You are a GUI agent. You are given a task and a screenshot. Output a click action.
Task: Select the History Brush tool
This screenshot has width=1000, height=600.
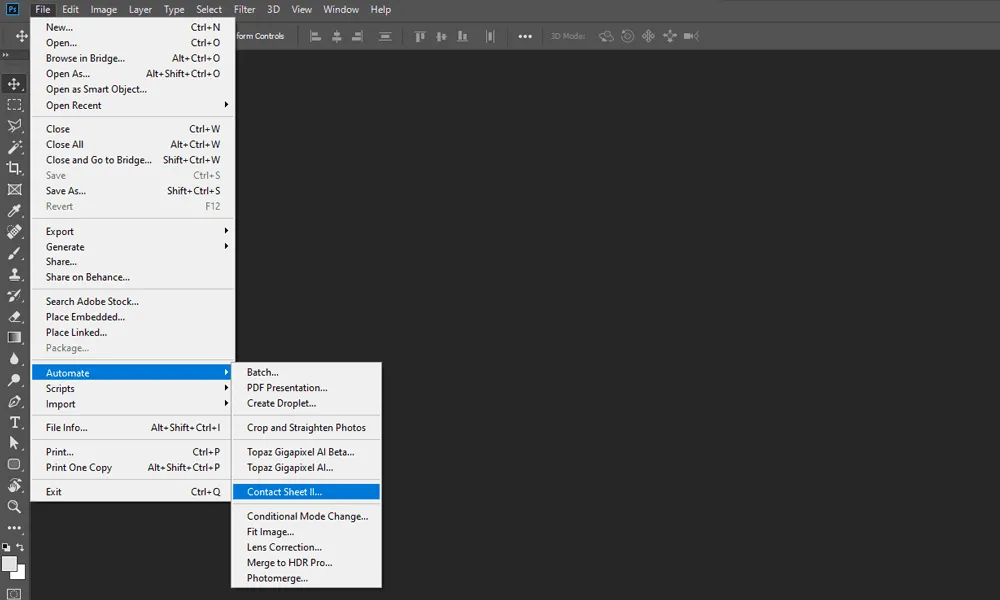(x=14, y=295)
